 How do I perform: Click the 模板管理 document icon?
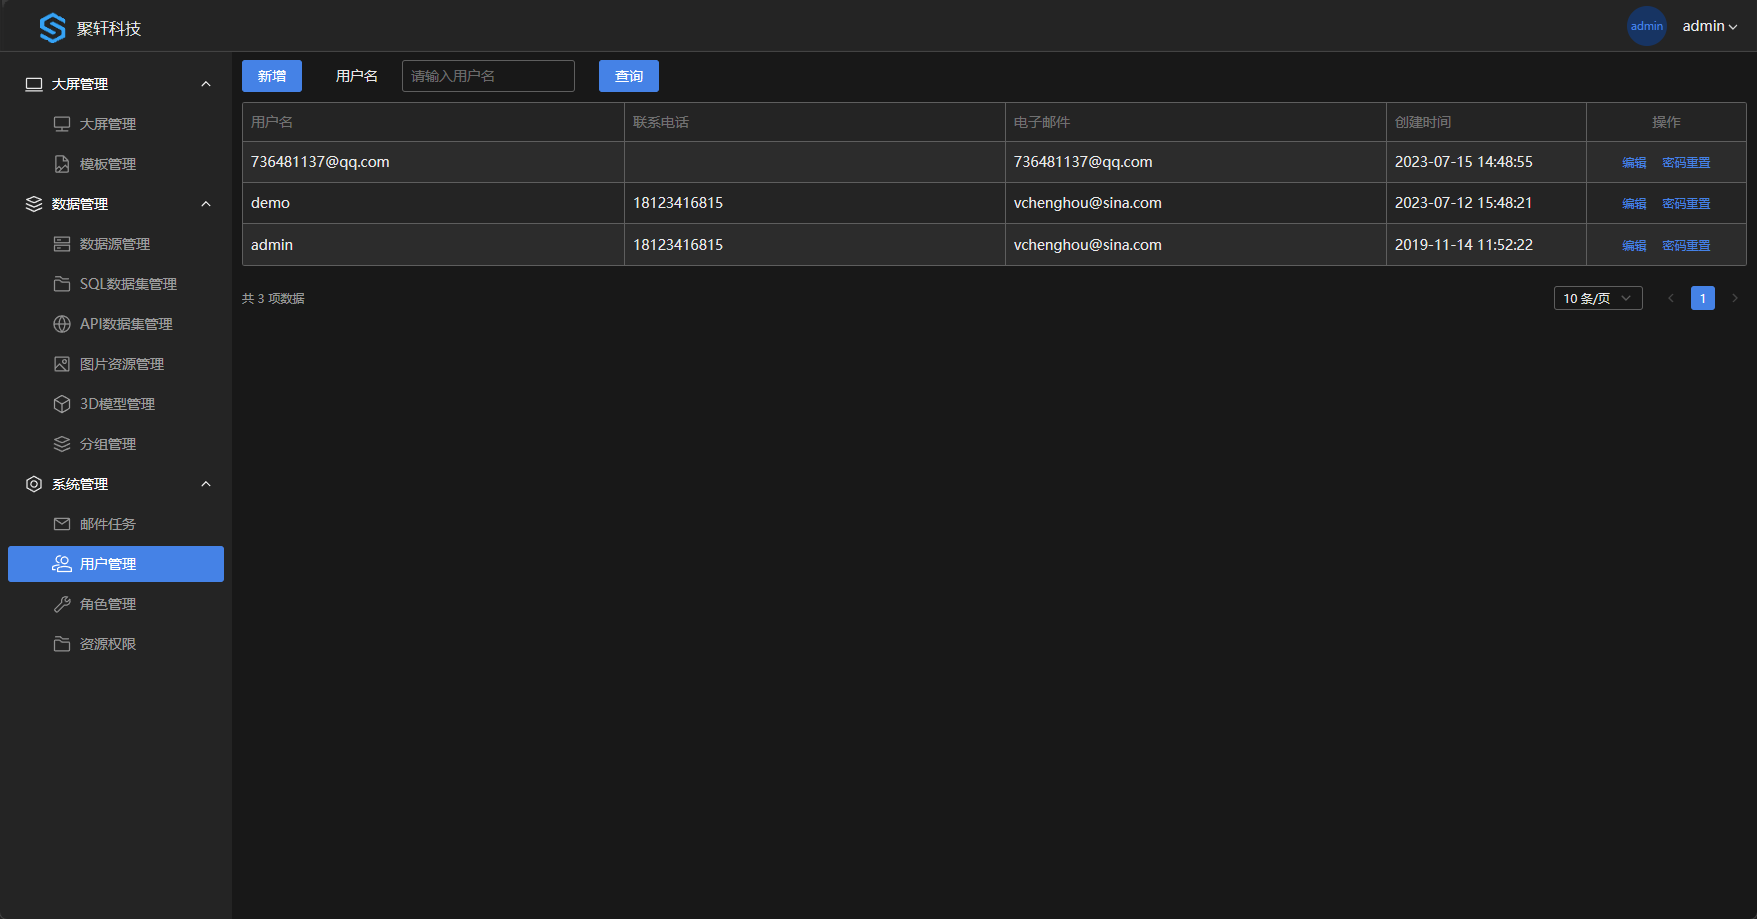(62, 164)
